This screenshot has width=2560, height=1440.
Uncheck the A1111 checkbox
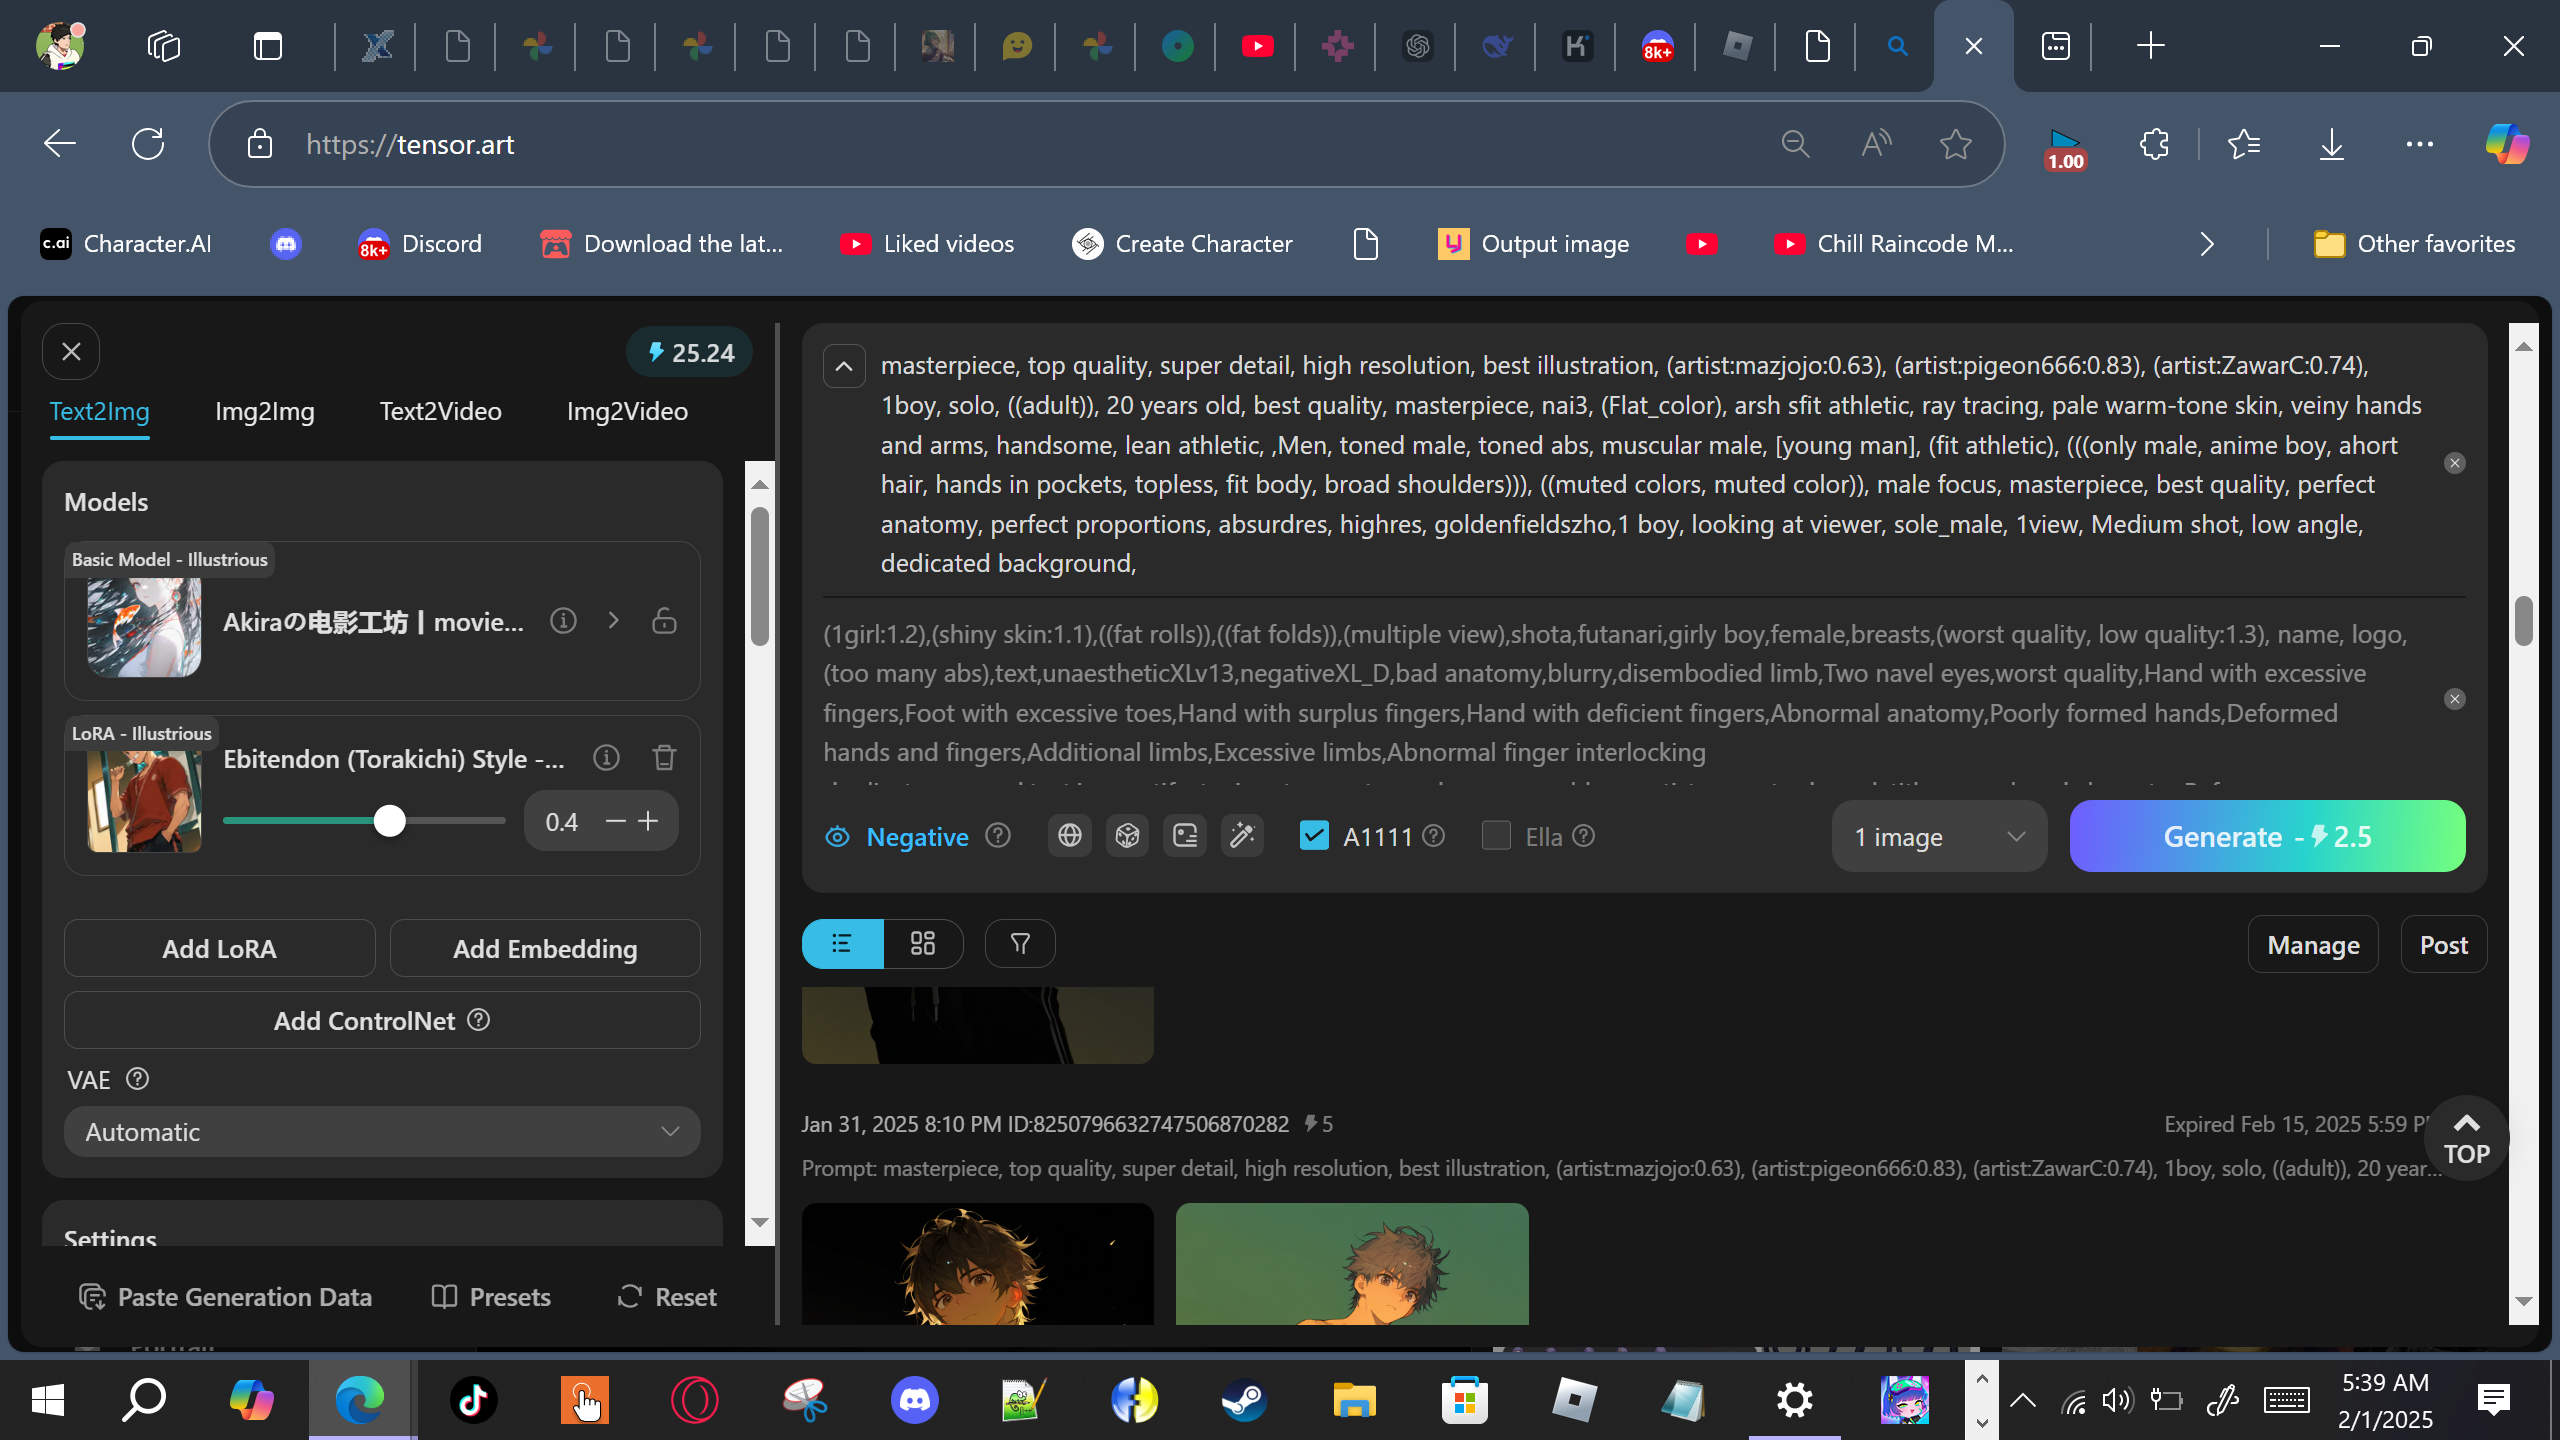click(1314, 836)
